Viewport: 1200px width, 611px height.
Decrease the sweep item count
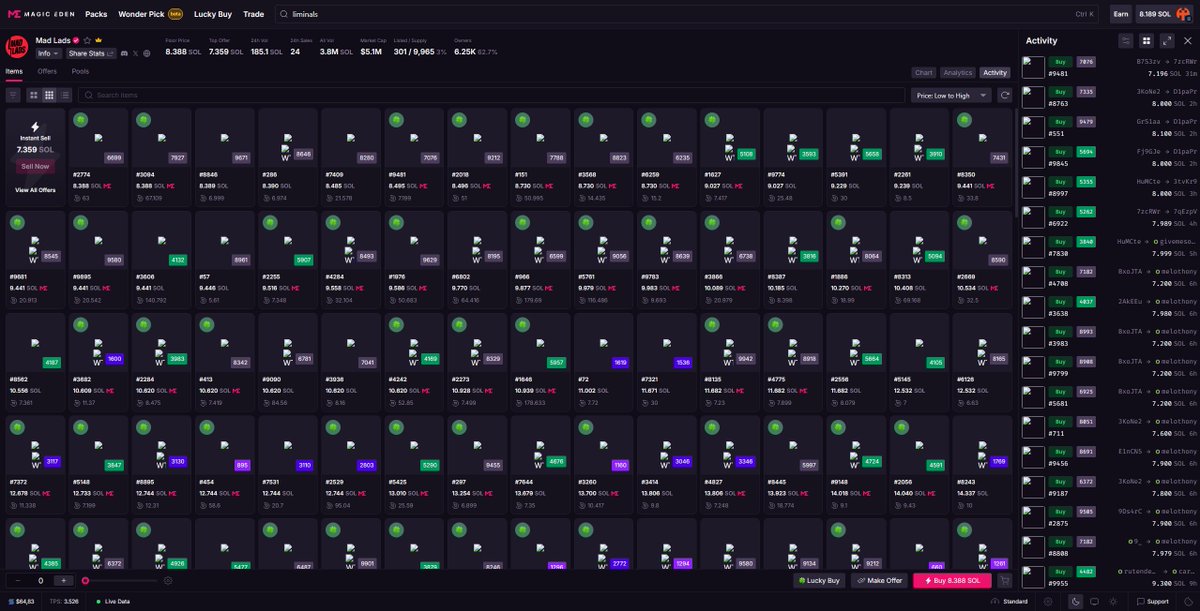pos(18,580)
